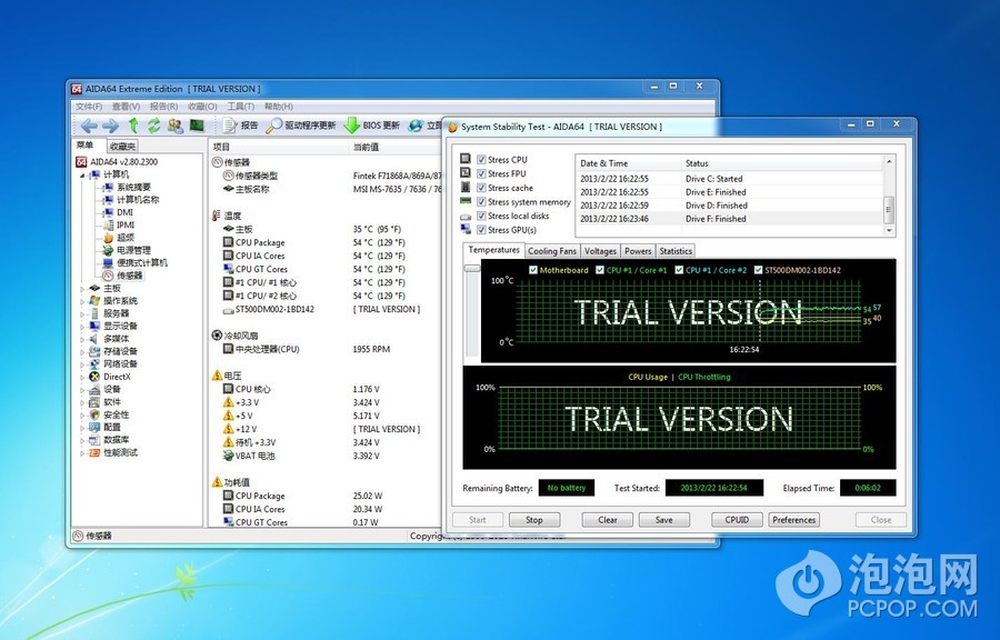Switch to the 收藏夹 favorites tab
This screenshot has width=1000, height=640.
pos(122,147)
